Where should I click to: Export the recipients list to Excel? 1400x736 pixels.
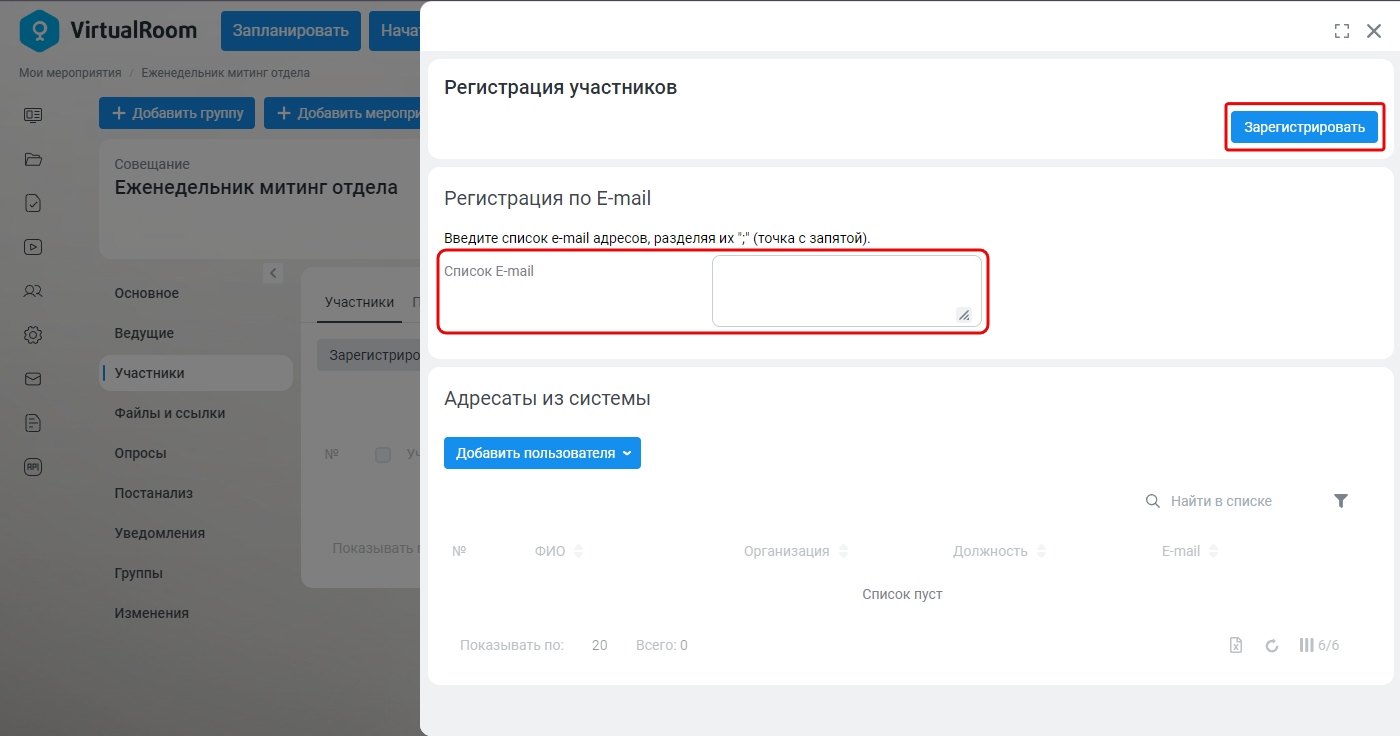1236,645
